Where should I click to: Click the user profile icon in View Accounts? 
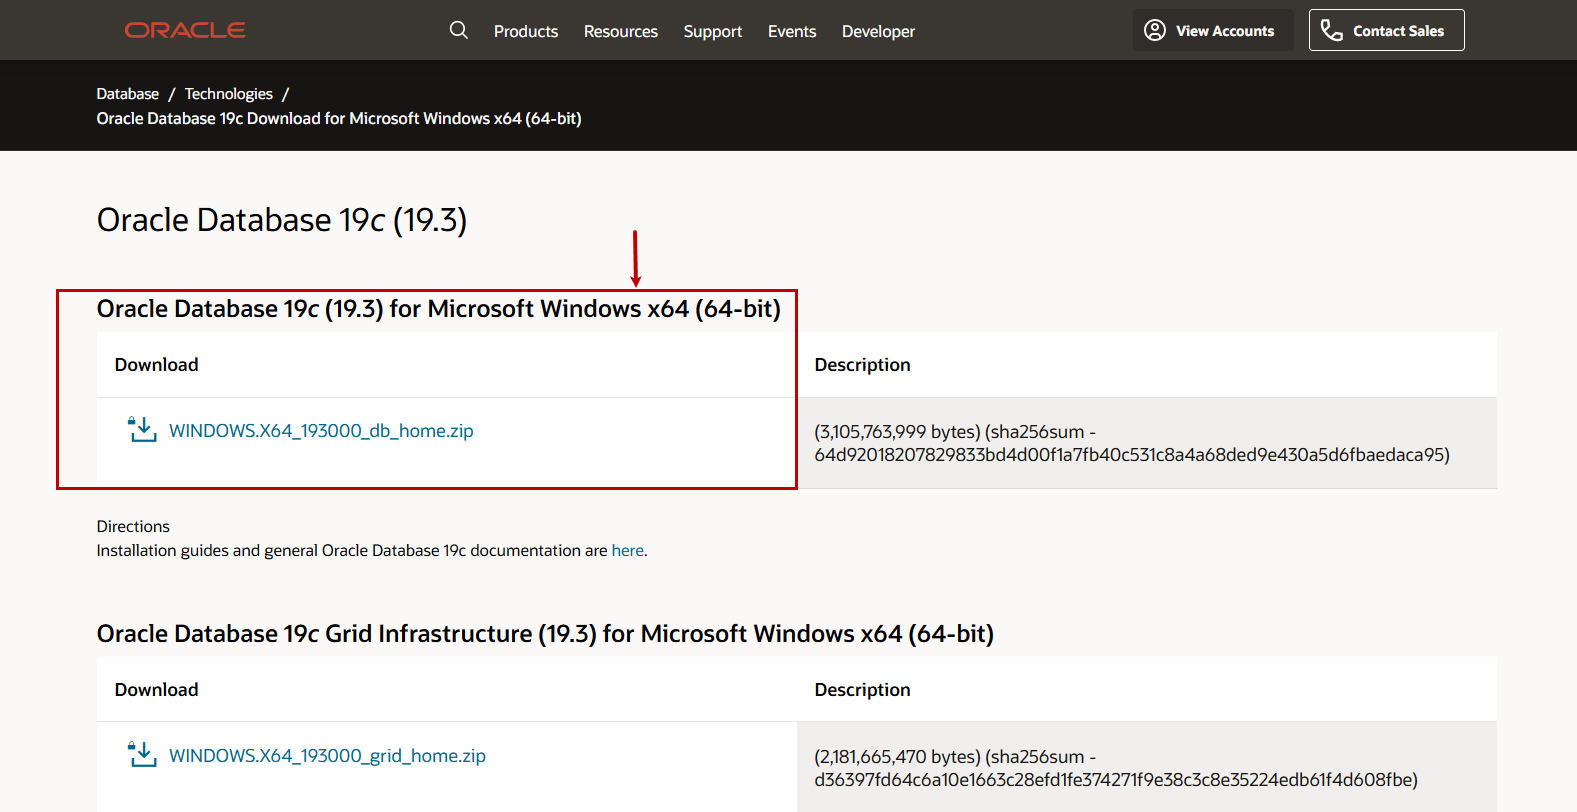[x=1155, y=31]
